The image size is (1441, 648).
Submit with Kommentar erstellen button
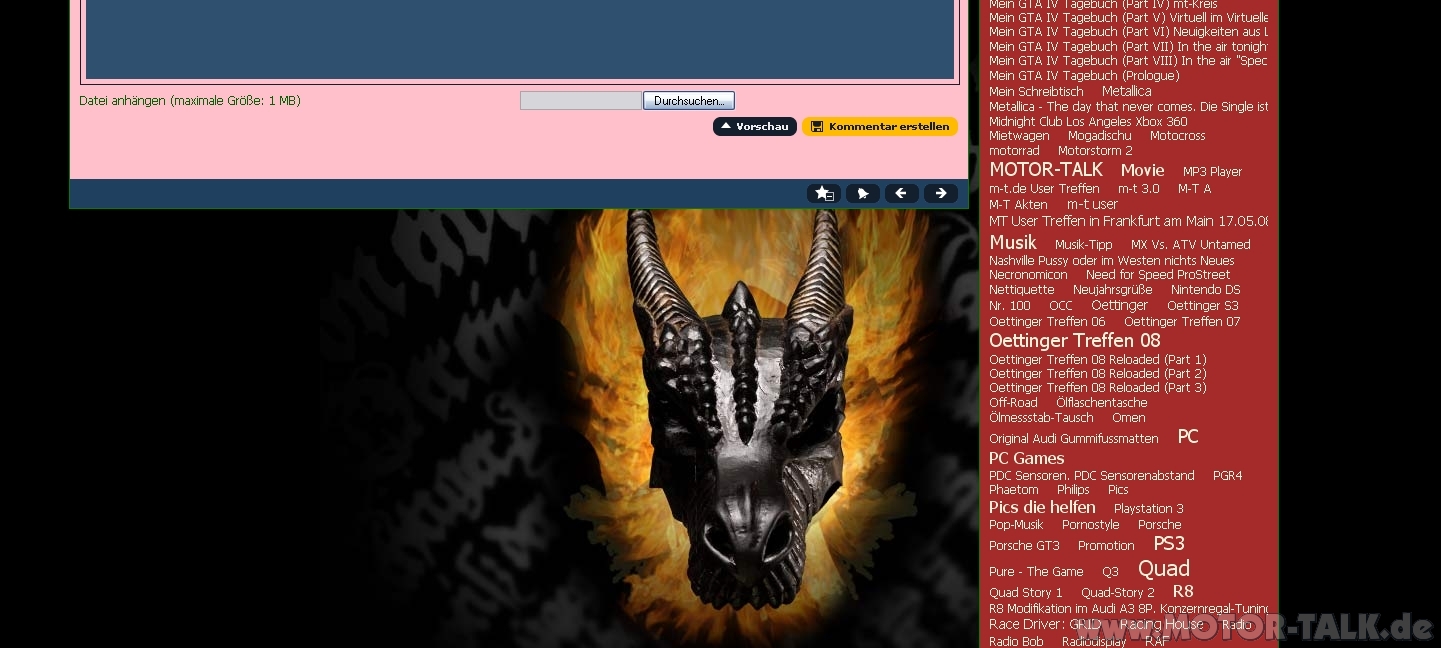point(880,127)
